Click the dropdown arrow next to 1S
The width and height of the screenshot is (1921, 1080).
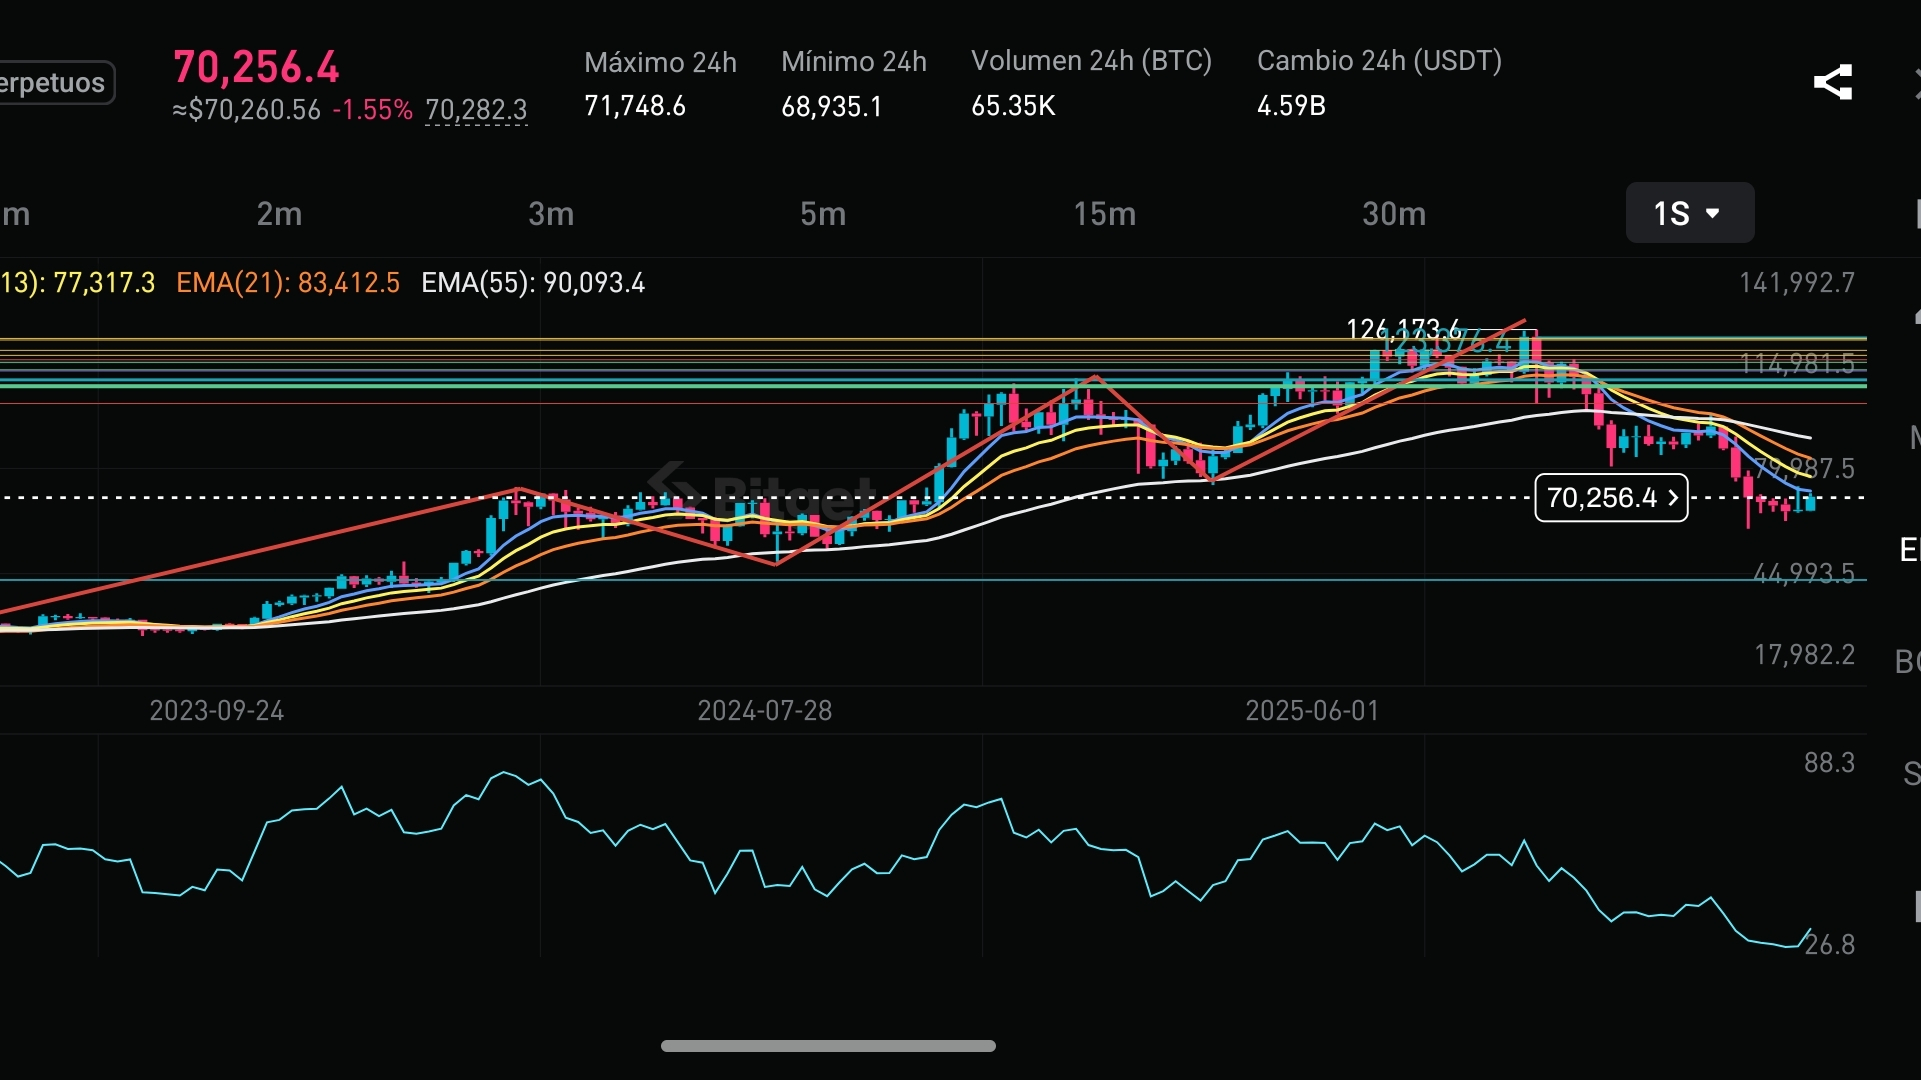click(x=1713, y=213)
